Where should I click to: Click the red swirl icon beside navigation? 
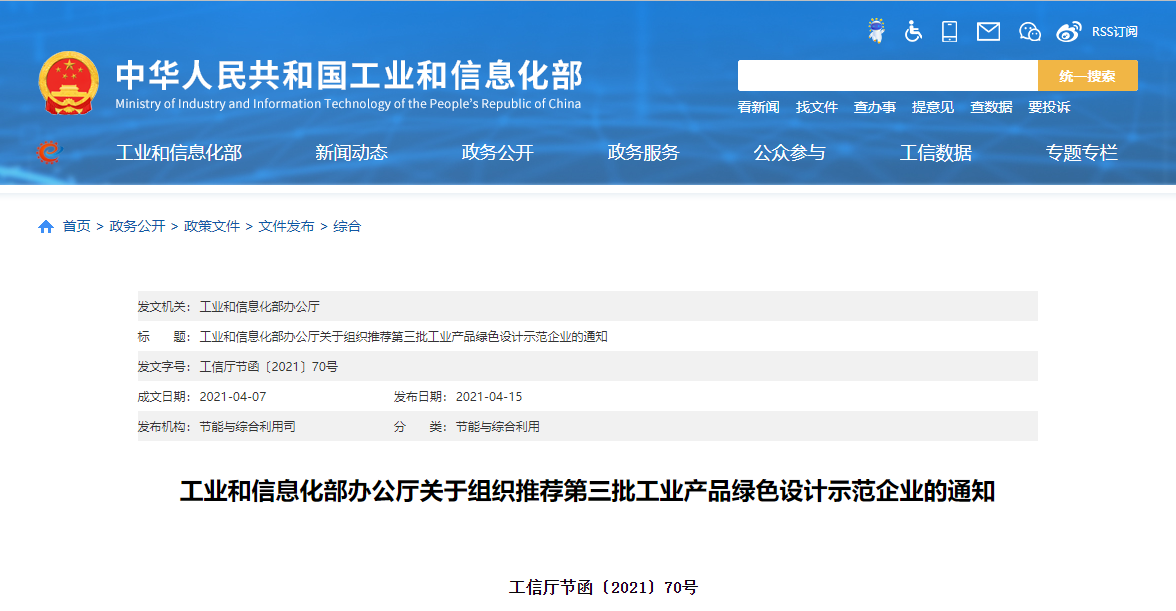point(48,152)
